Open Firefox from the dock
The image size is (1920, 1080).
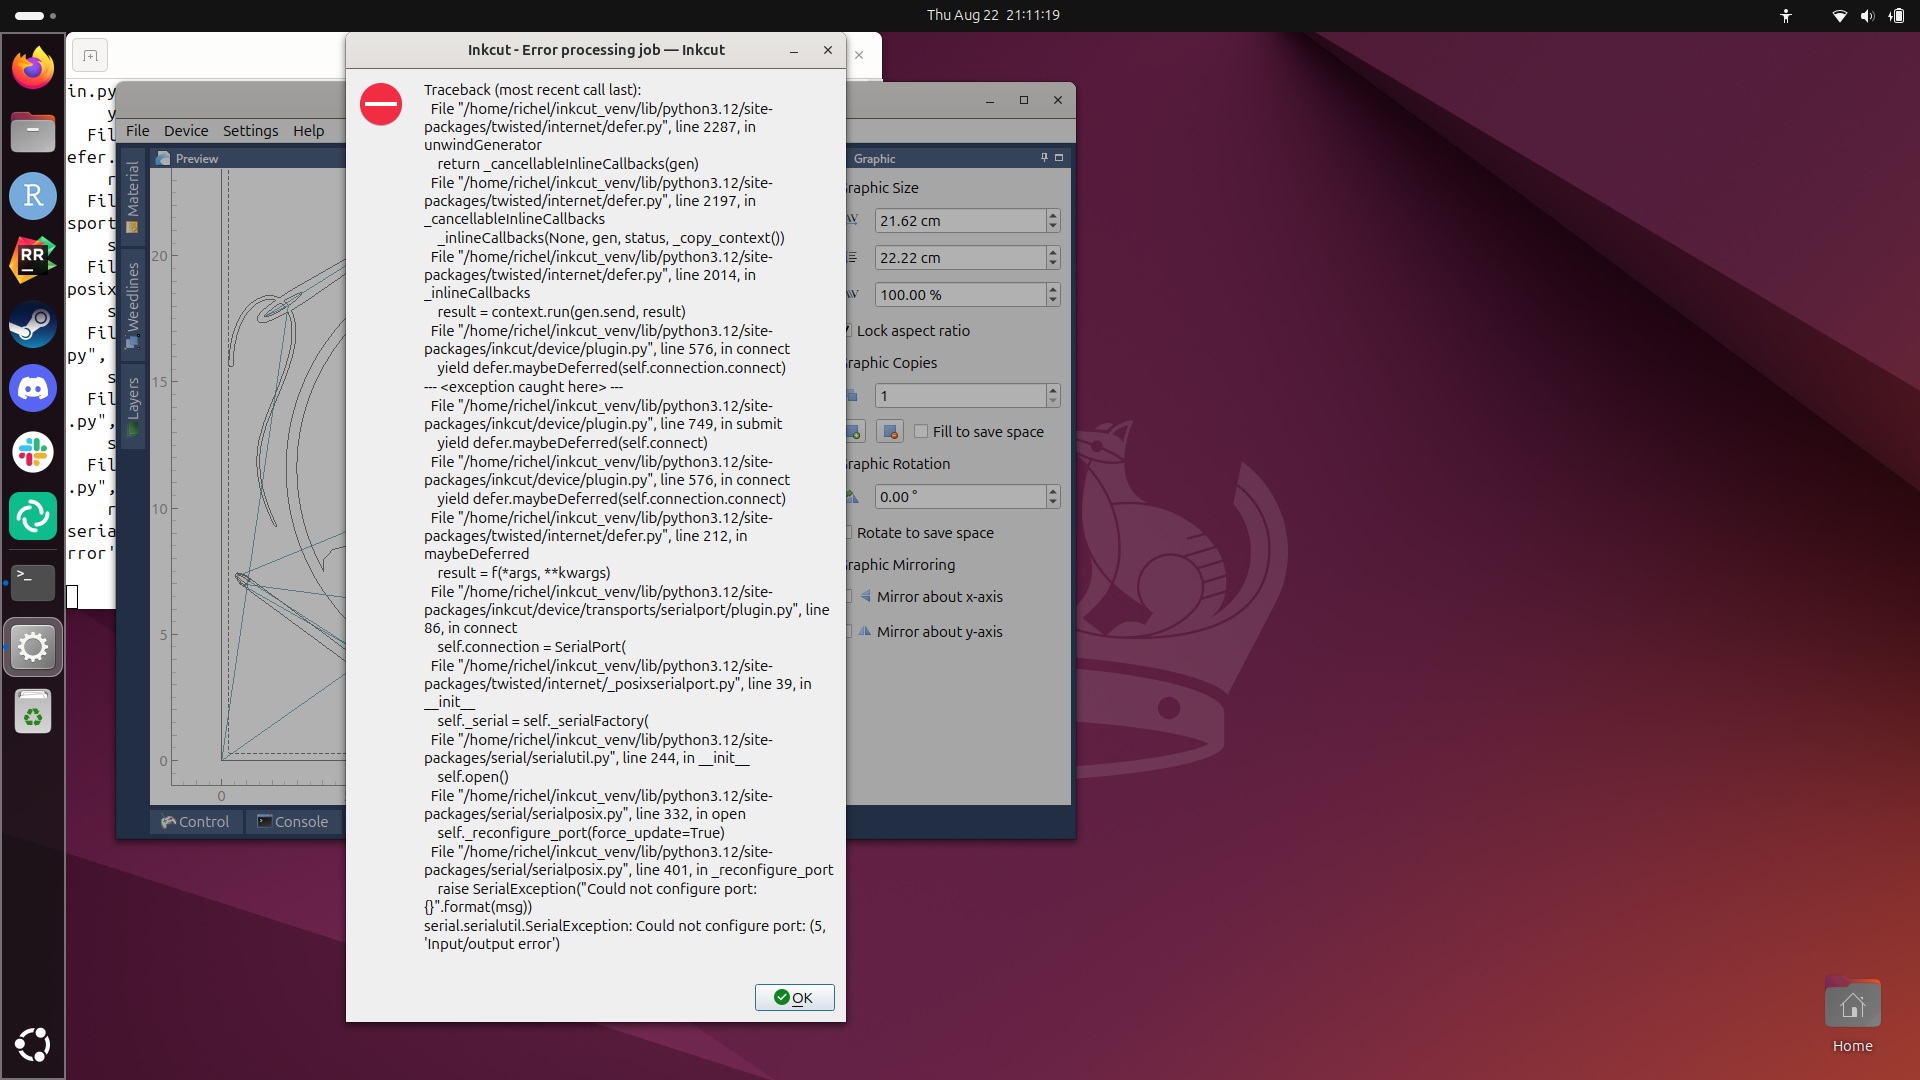click(x=33, y=68)
